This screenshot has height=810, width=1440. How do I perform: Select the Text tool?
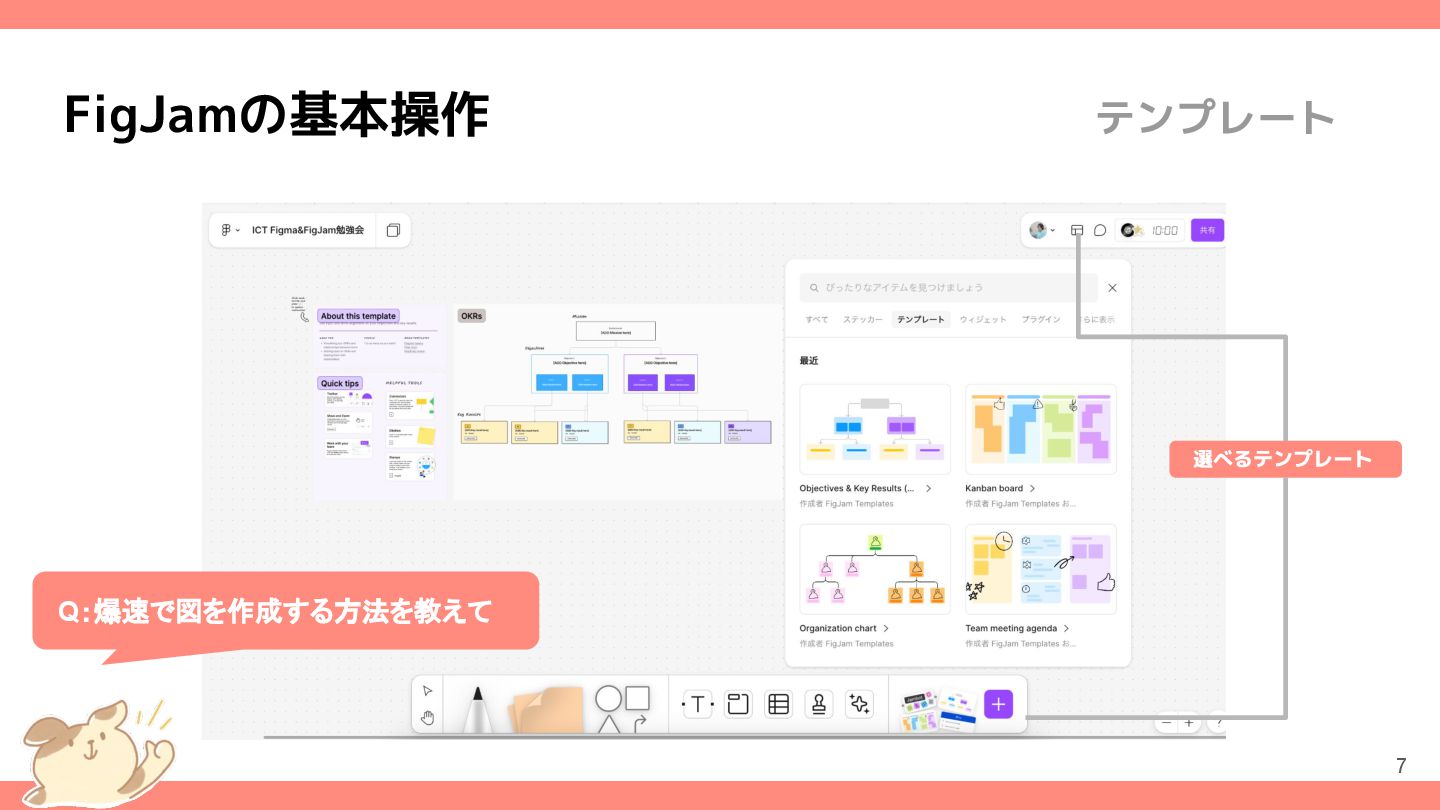698,705
